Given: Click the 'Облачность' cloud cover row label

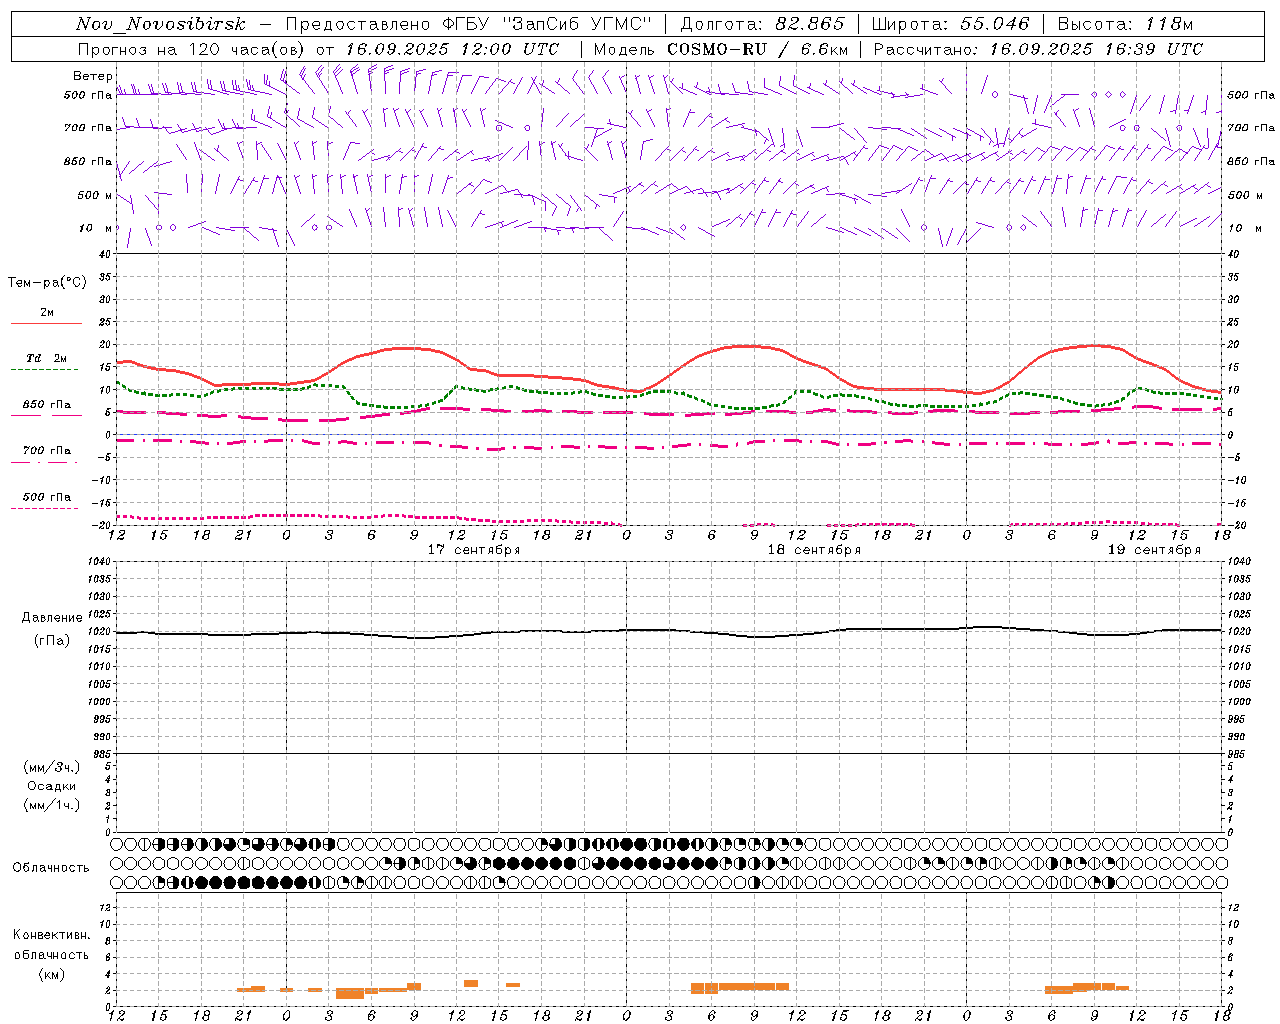Looking at the screenshot, I should [51, 868].
